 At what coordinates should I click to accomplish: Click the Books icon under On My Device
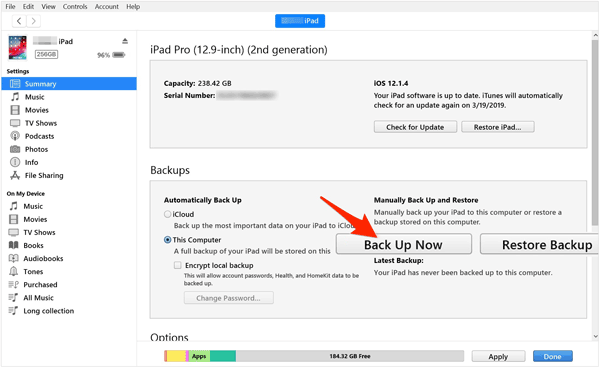(14, 245)
